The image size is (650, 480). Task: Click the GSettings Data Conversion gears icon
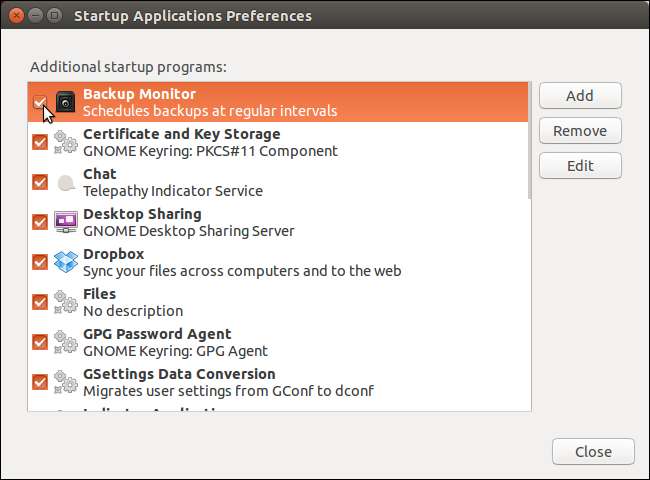pos(66,382)
